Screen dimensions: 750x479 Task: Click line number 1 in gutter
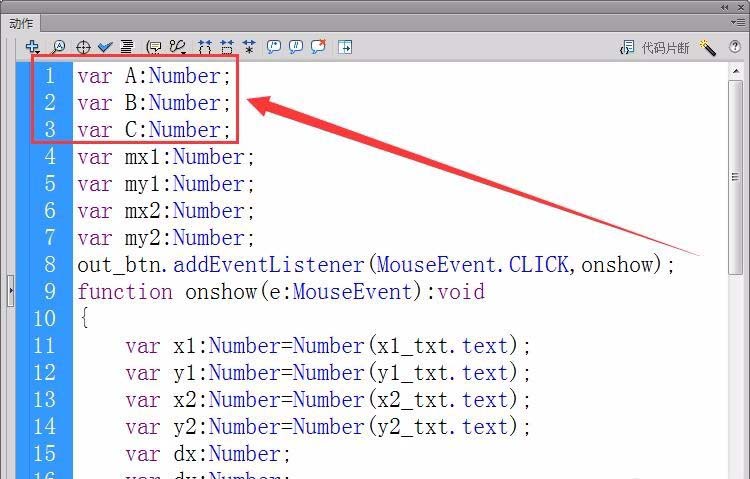coord(50,76)
